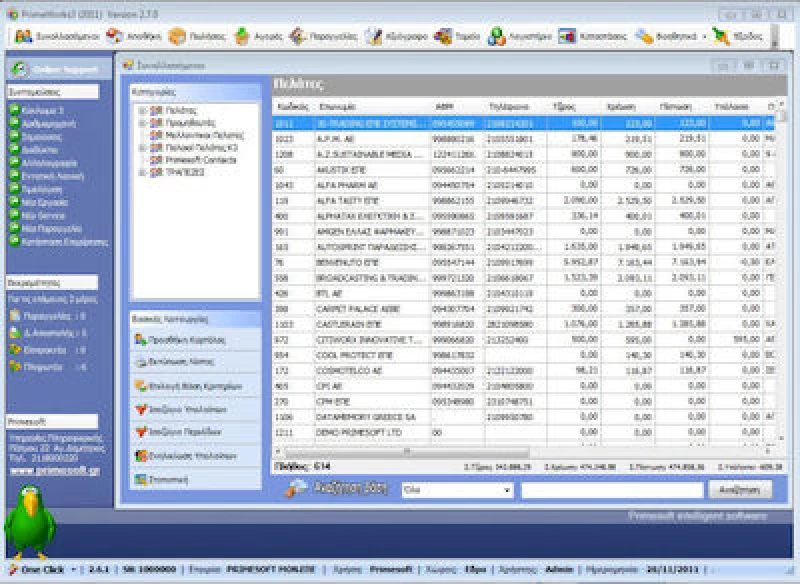The width and height of the screenshot is (800, 584).
Task: Click the Έξοδος exit toolbar icon
Action: (x=721, y=36)
